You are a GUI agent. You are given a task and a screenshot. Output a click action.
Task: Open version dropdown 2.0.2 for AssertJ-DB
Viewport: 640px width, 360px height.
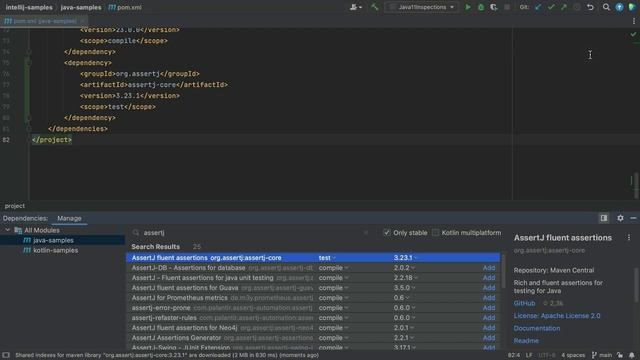pyautogui.click(x=404, y=268)
